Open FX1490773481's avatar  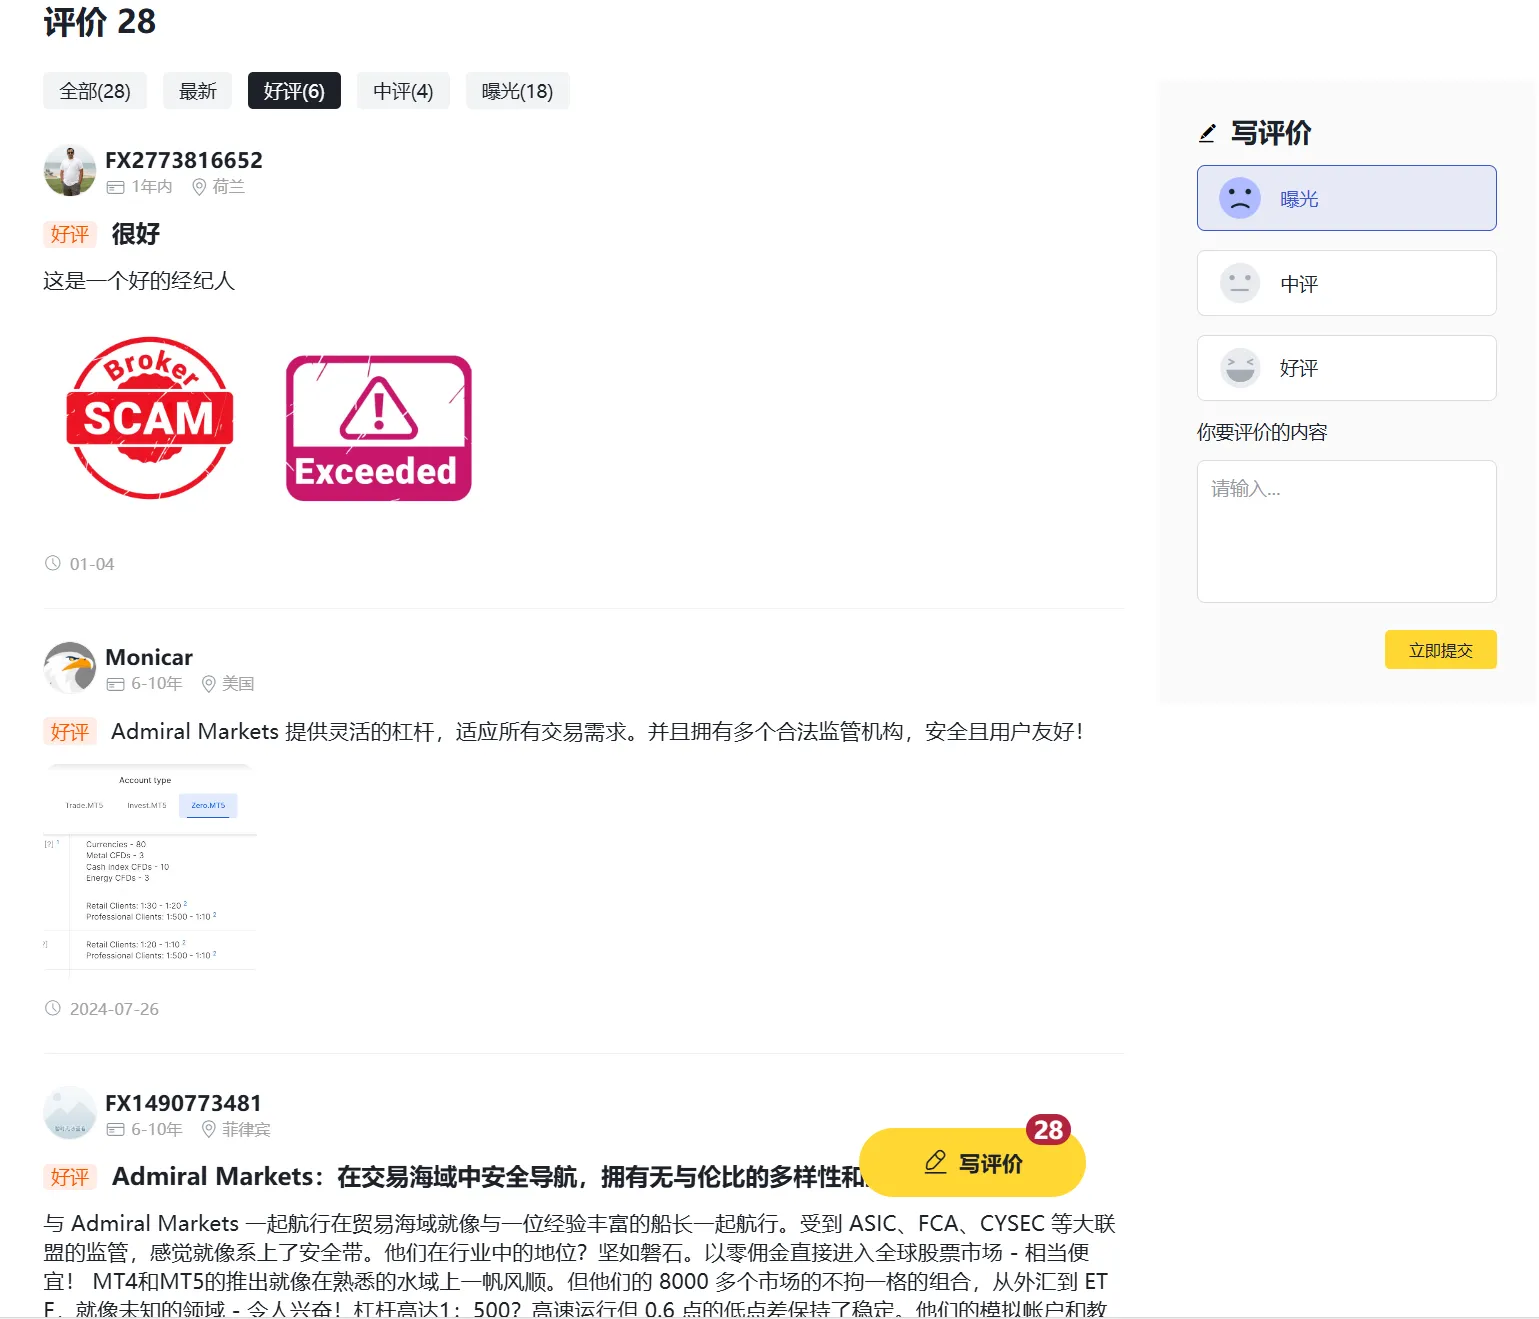70,1113
